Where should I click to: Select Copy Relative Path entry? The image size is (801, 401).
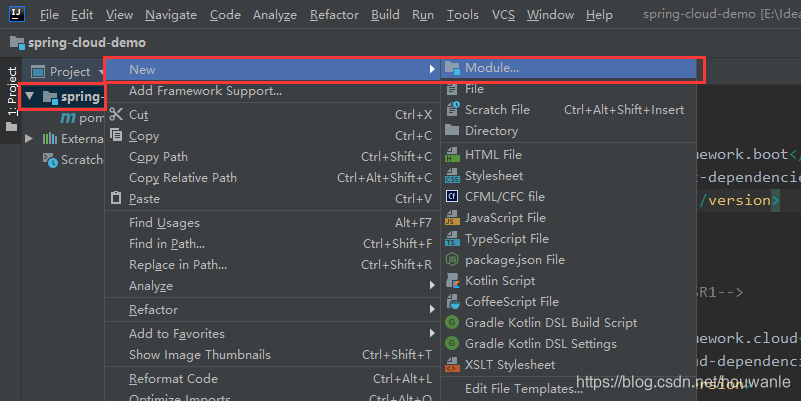coord(273,178)
